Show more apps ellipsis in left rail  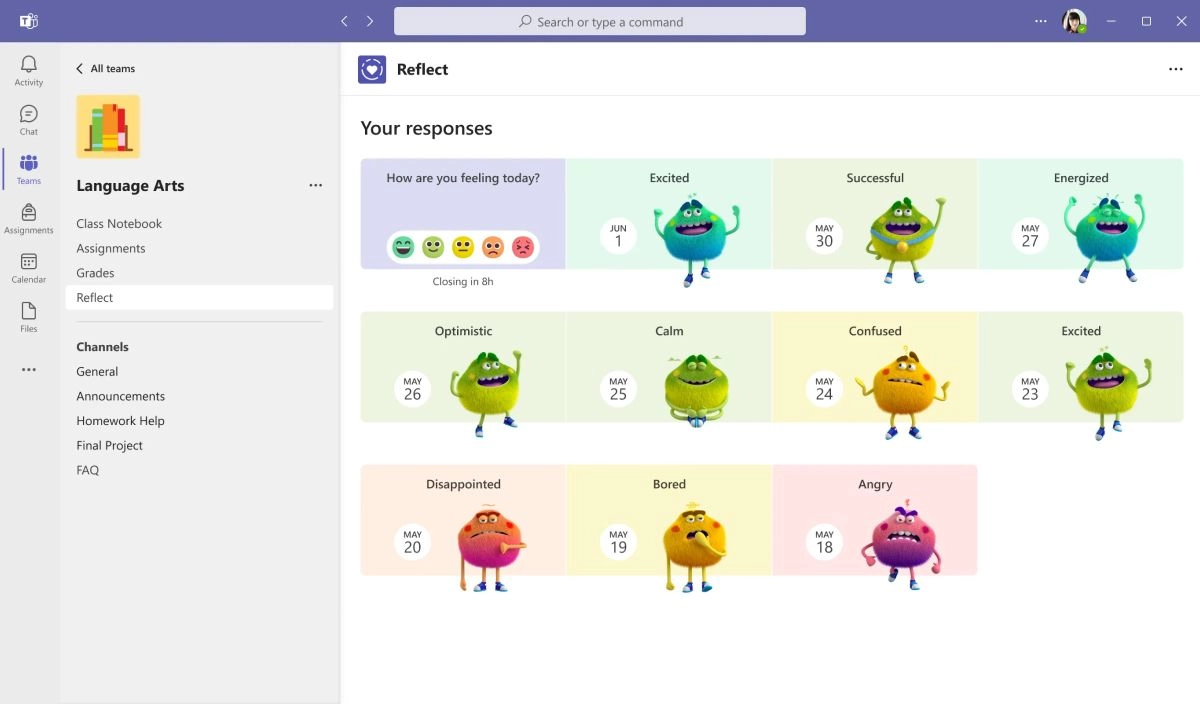29,370
